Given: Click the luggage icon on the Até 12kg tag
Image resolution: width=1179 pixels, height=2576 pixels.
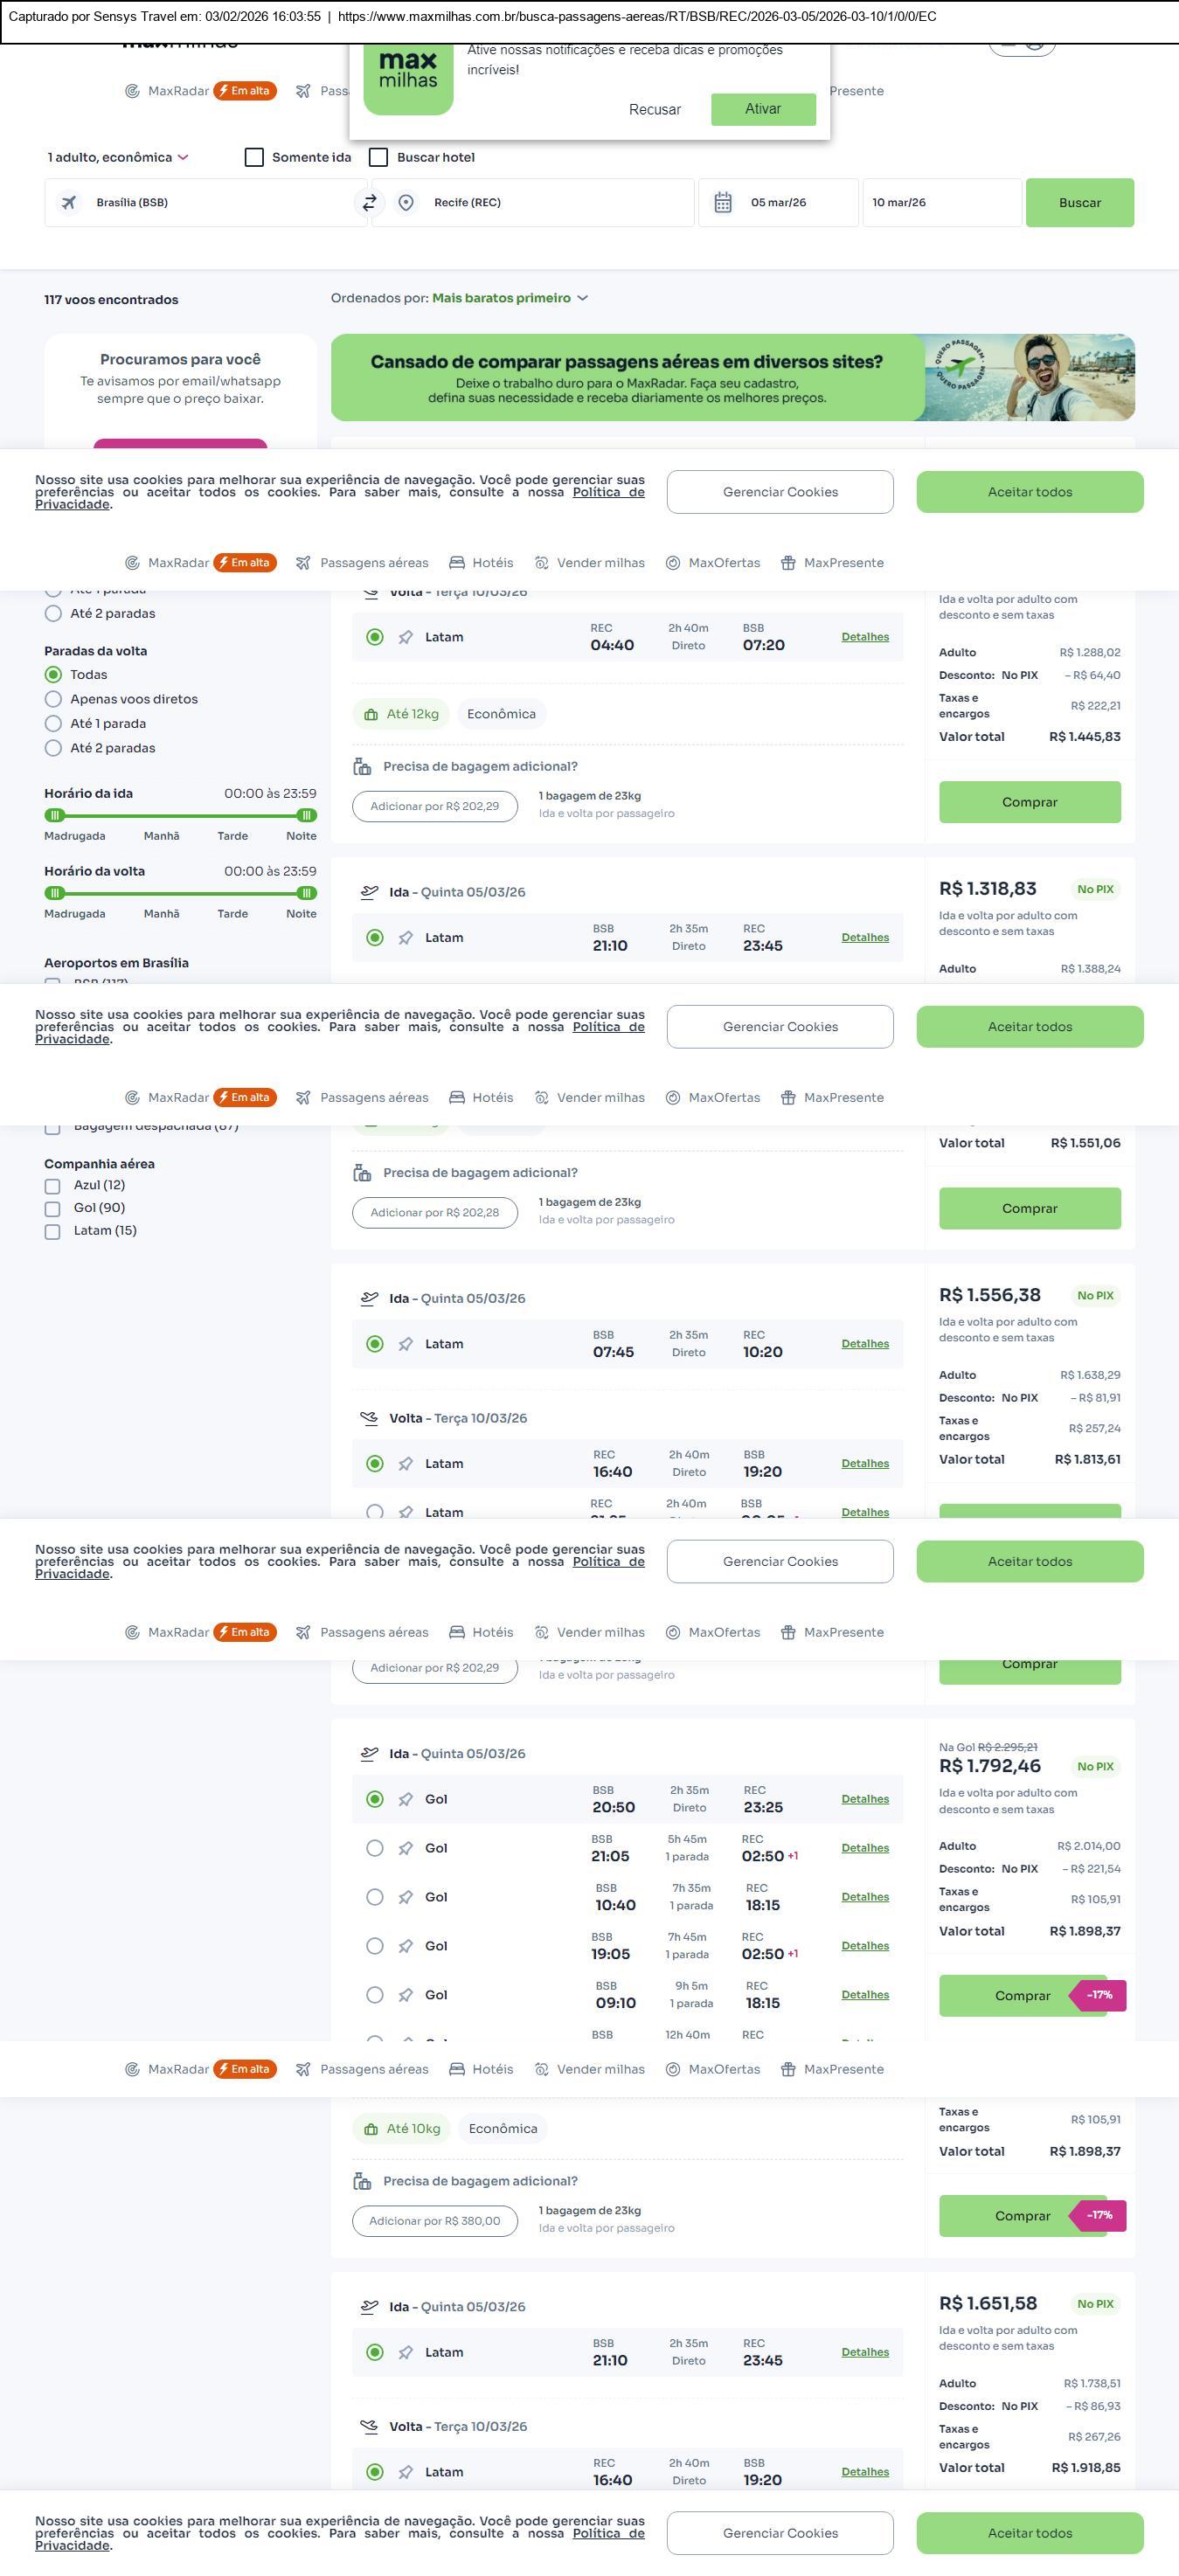Looking at the screenshot, I should [371, 715].
